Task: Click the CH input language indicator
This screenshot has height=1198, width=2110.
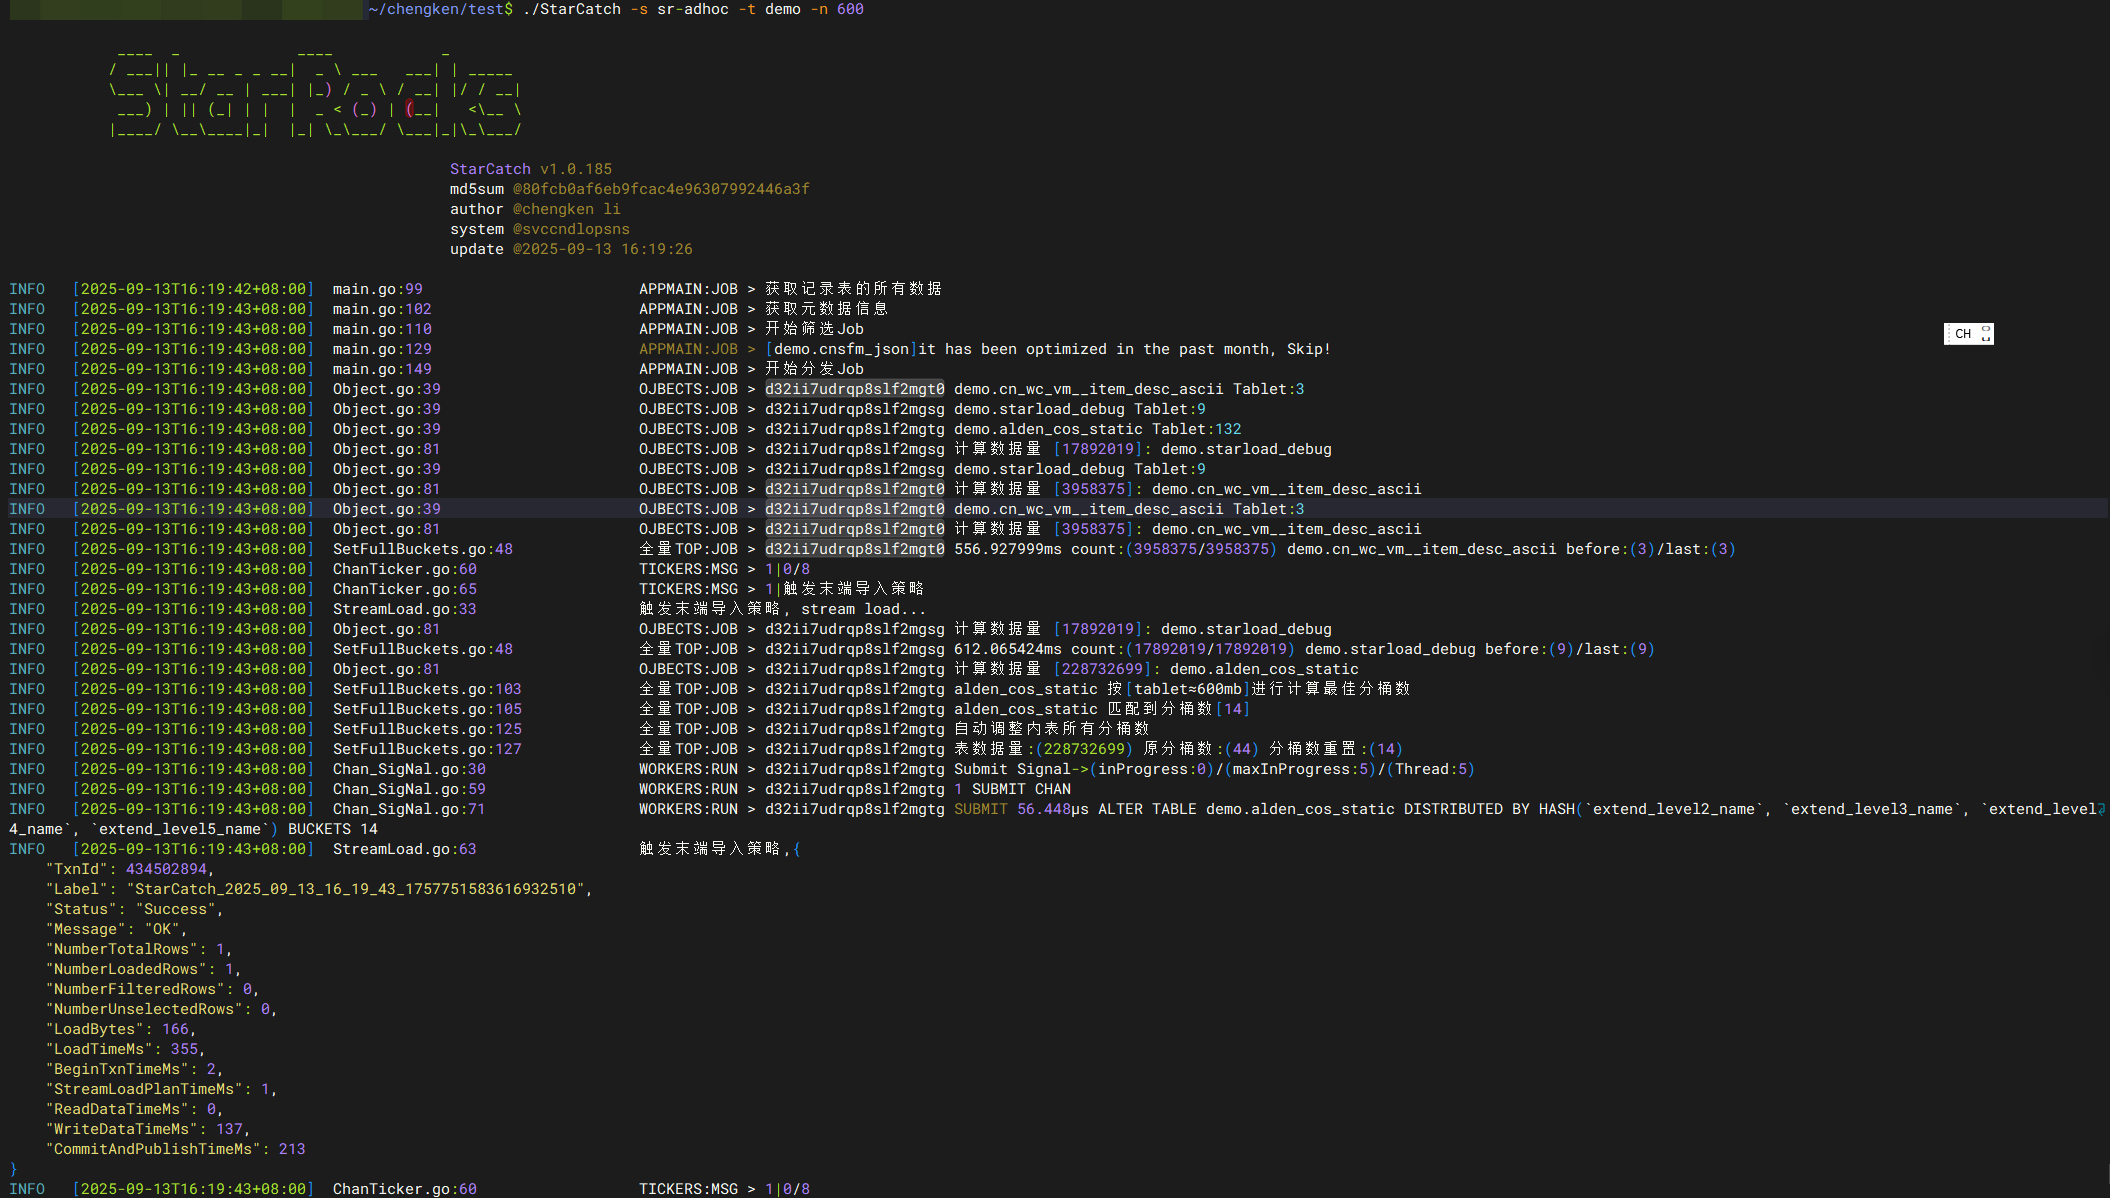Action: pos(1963,334)
